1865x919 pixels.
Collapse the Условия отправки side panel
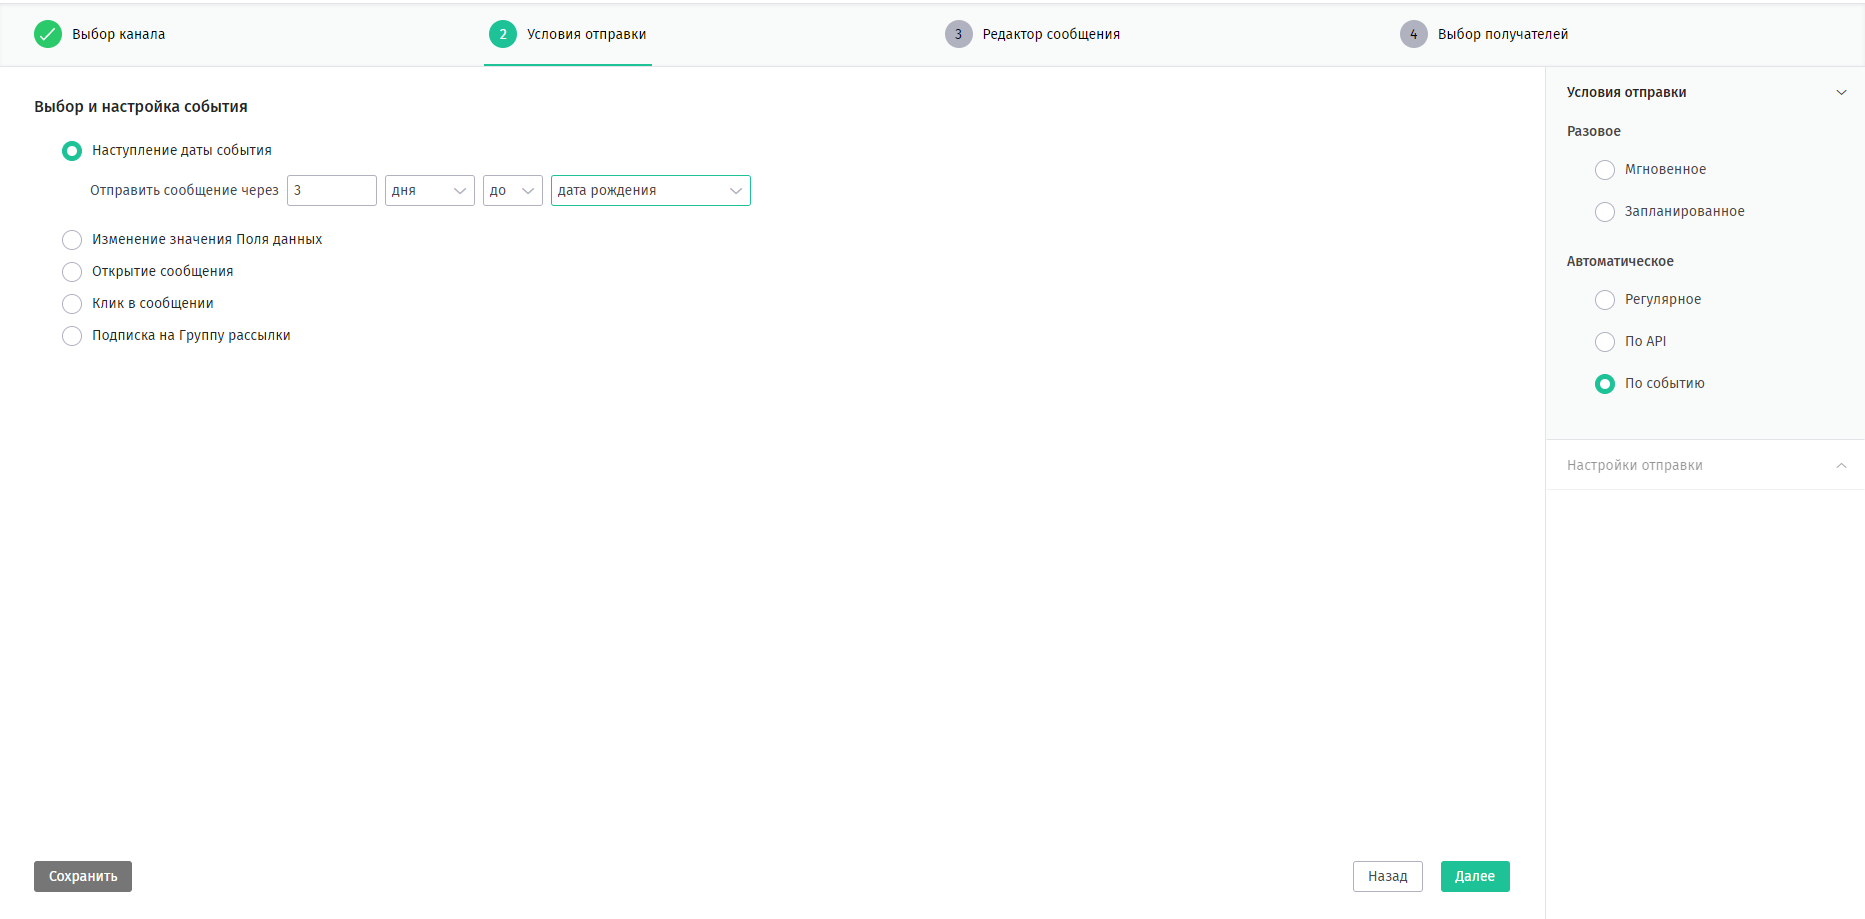[1841, 92]
